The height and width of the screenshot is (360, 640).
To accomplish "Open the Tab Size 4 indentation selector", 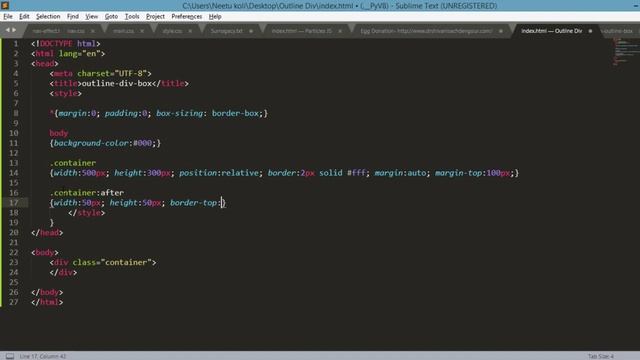I will (x=600, y=356).
